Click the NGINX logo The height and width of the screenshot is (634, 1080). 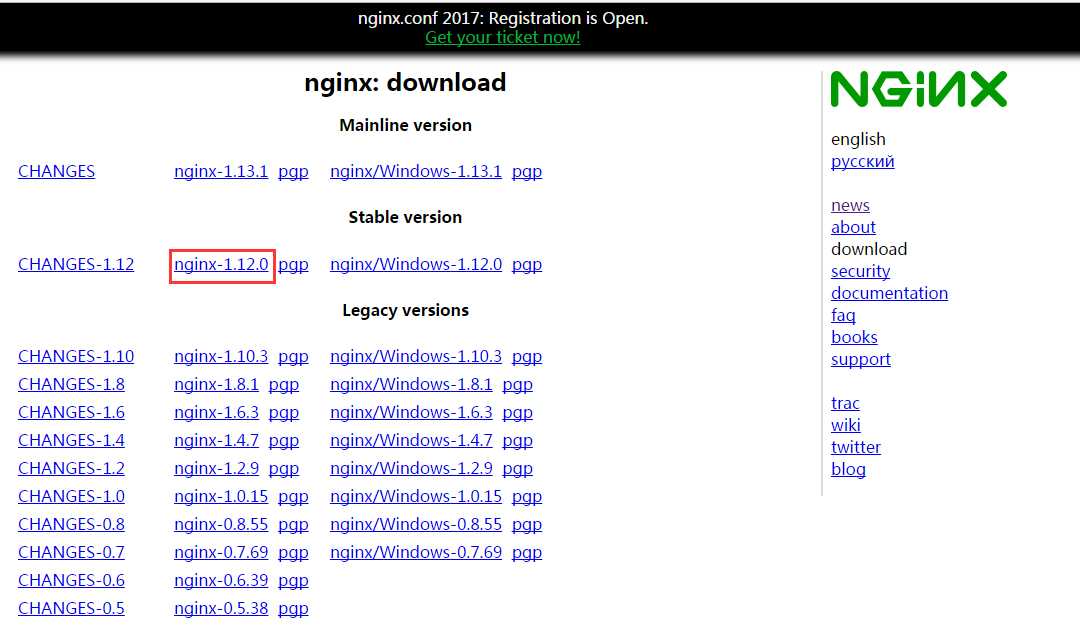918,89
